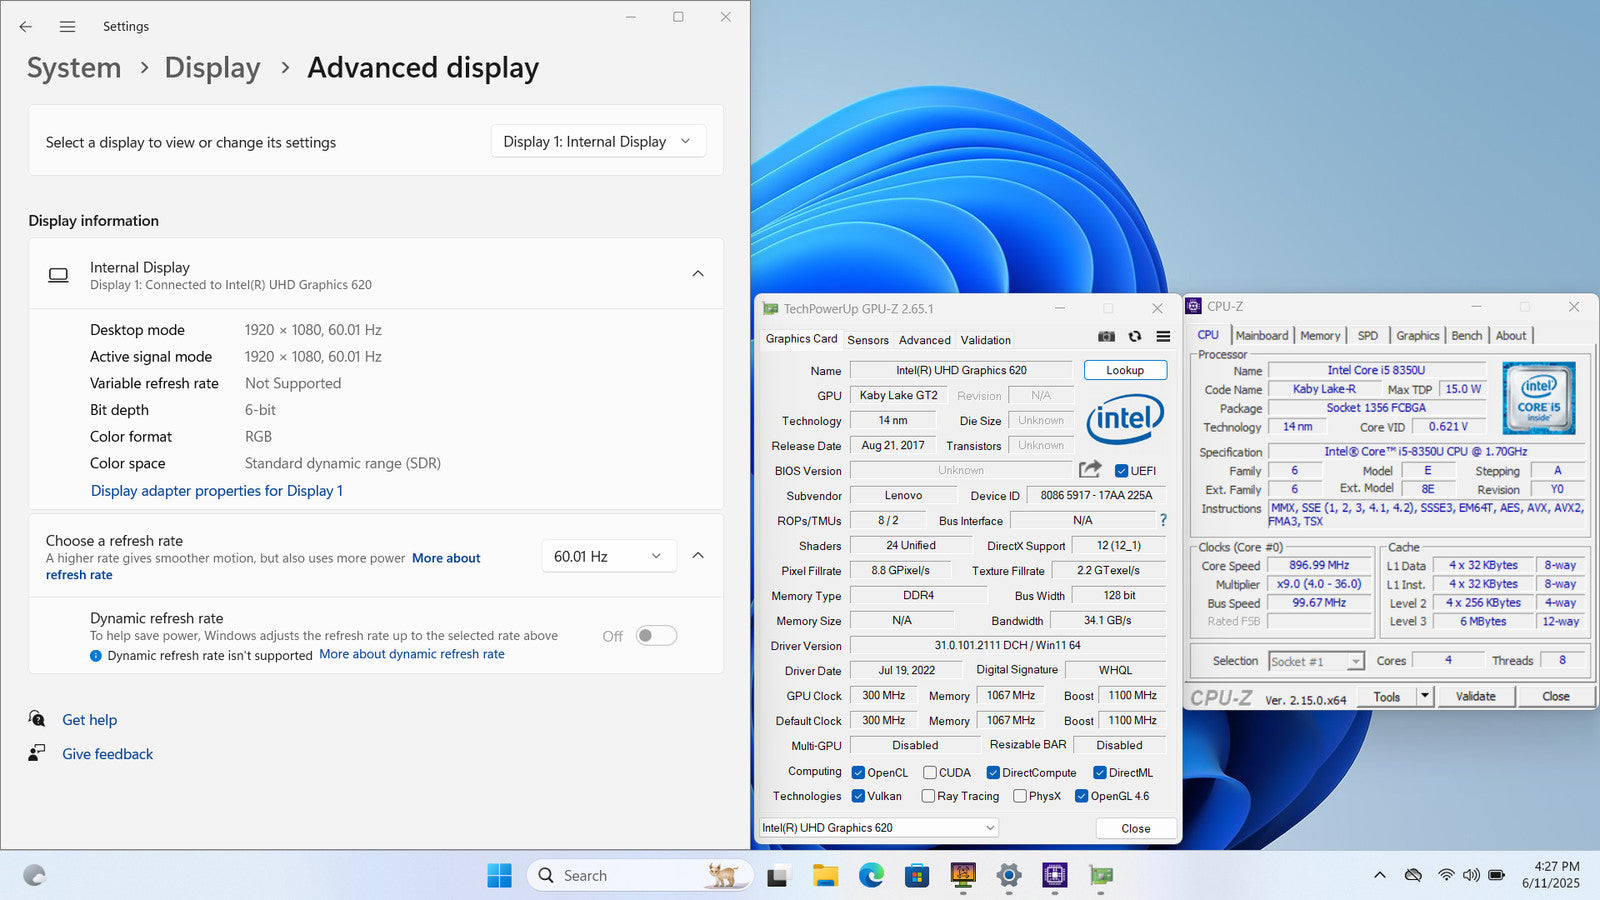The image size is (1600, 900).
Task: Click GPU-Z screenshot camera icon
Action: pyautogui.click(x=1106, y=337)
